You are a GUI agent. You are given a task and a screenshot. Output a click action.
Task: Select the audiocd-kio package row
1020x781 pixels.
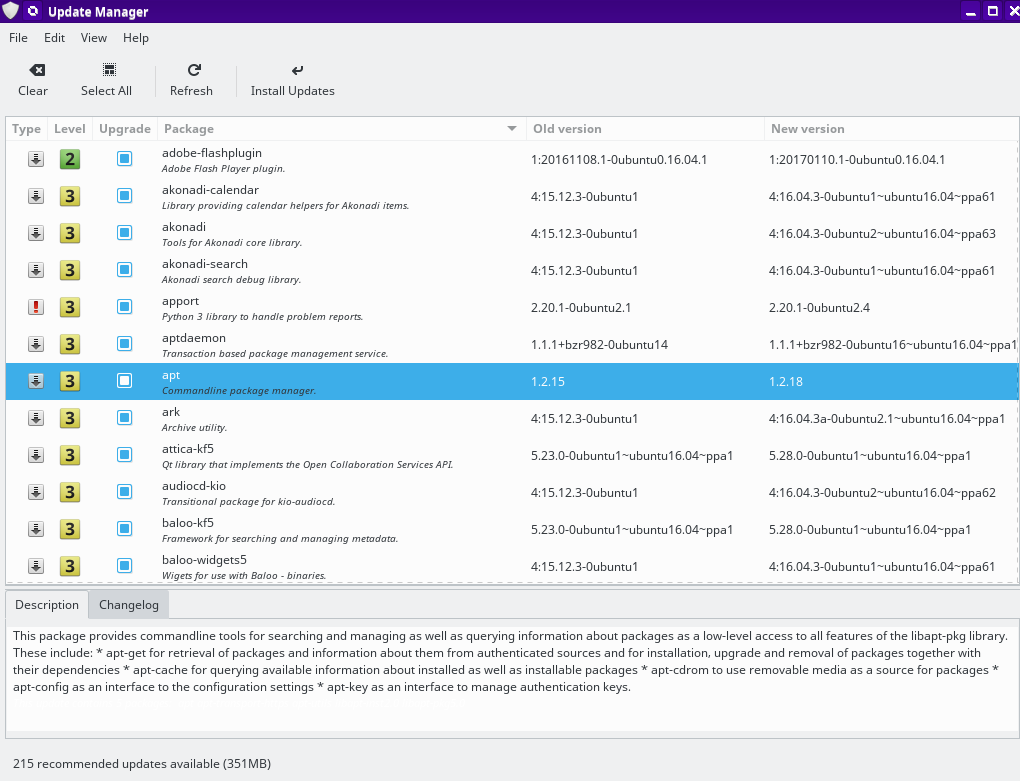click(x=340, y=492)
